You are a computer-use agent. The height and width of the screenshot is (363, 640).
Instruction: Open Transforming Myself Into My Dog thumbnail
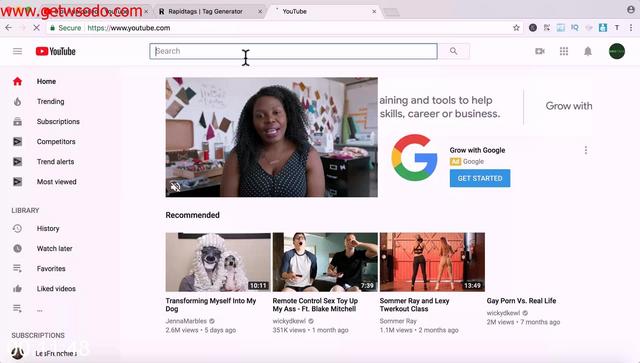pos(218,262)
